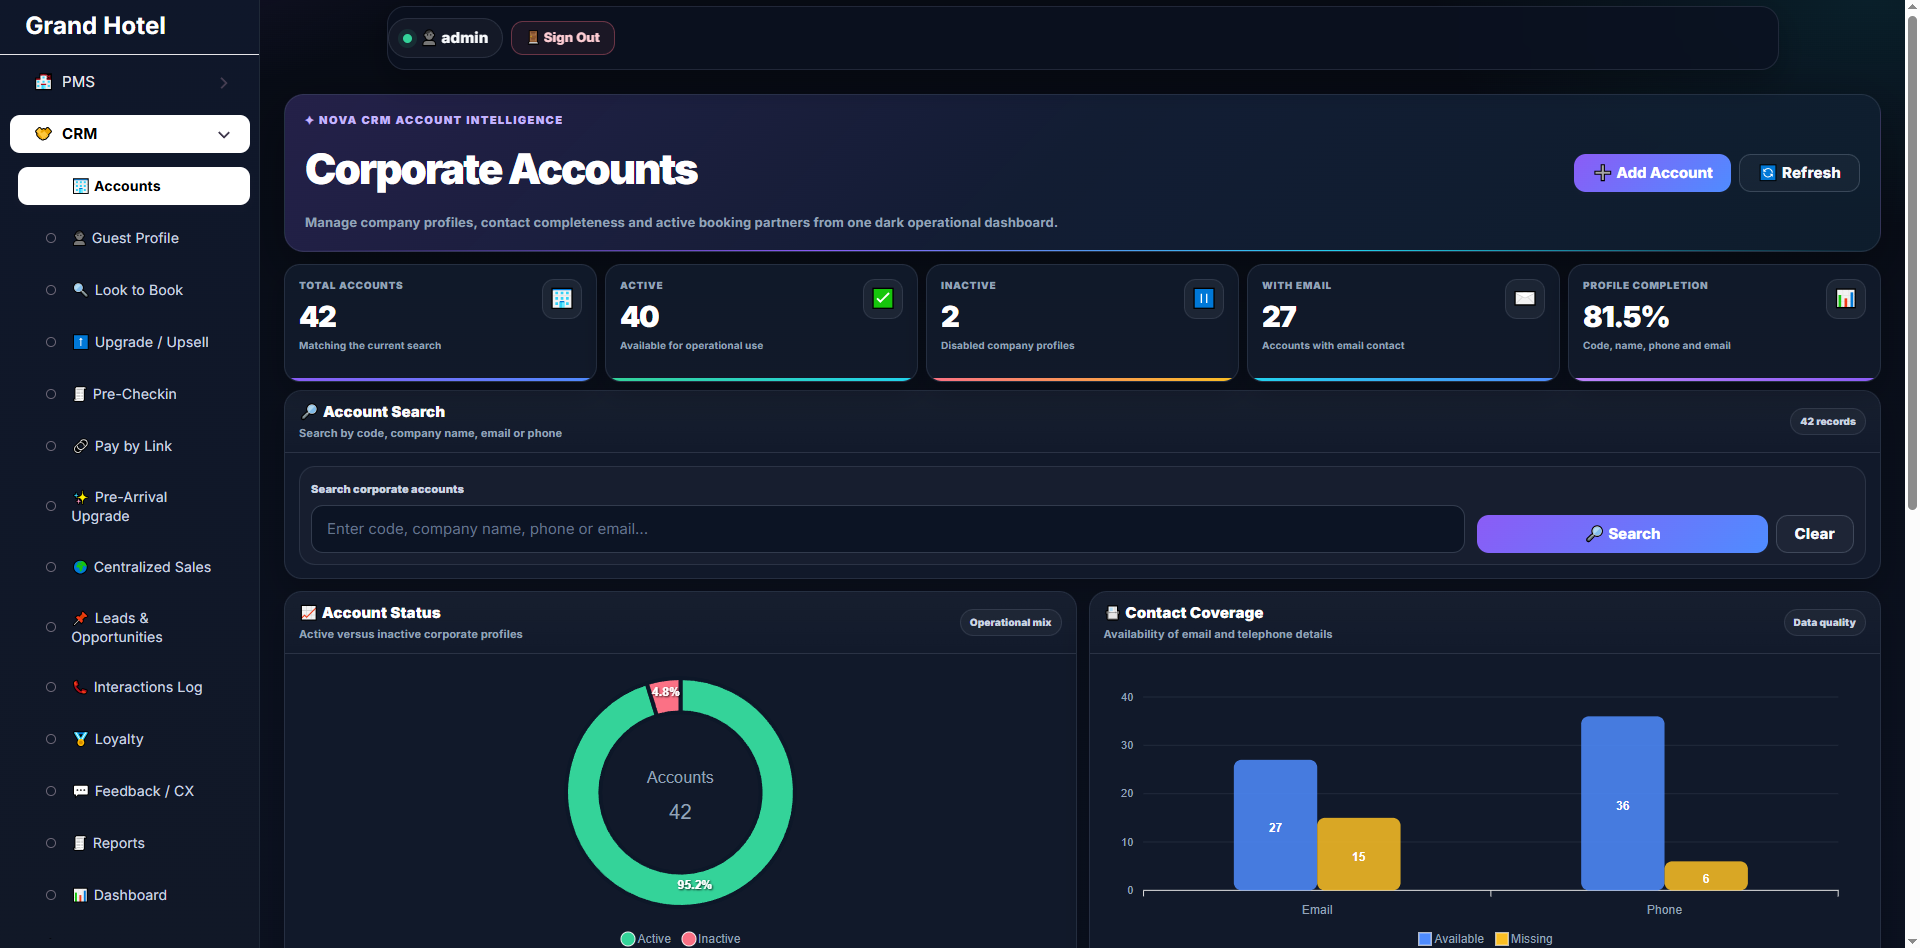Open the Accounts menu item
This screenshot has height=948, width=1920.
click(x=134, y=186)
